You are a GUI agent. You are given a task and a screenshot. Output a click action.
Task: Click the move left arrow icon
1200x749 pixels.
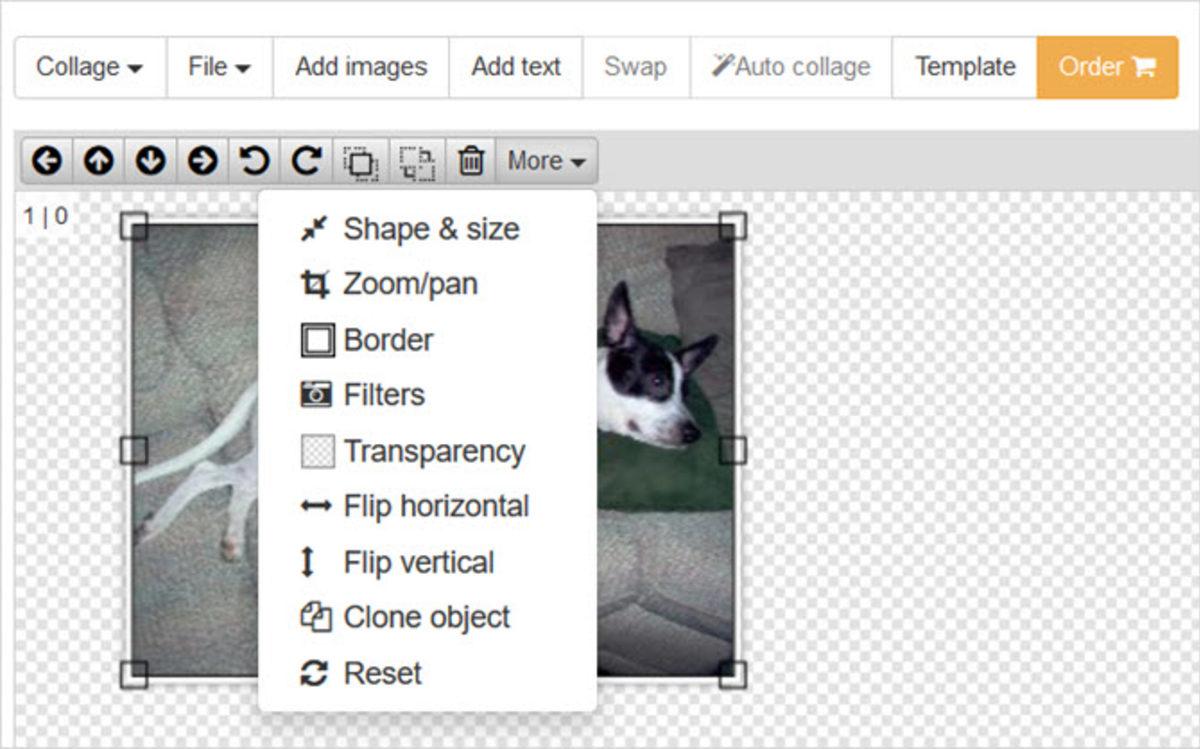47,160
